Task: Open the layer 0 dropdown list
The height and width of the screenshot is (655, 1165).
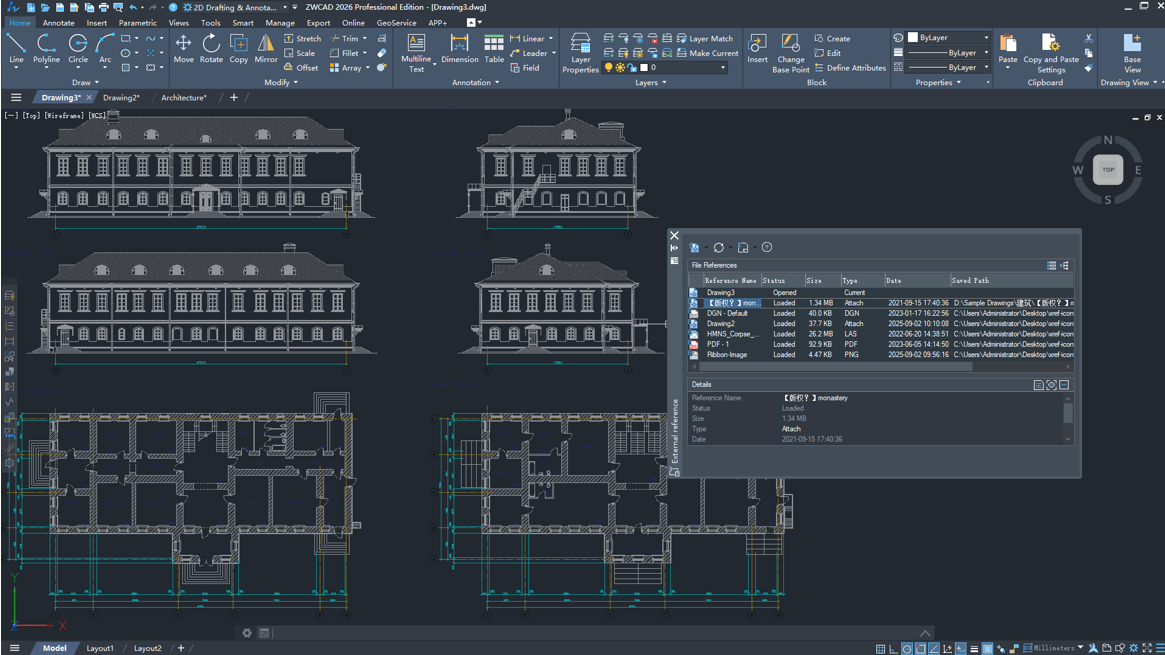Action: point(723,68)
